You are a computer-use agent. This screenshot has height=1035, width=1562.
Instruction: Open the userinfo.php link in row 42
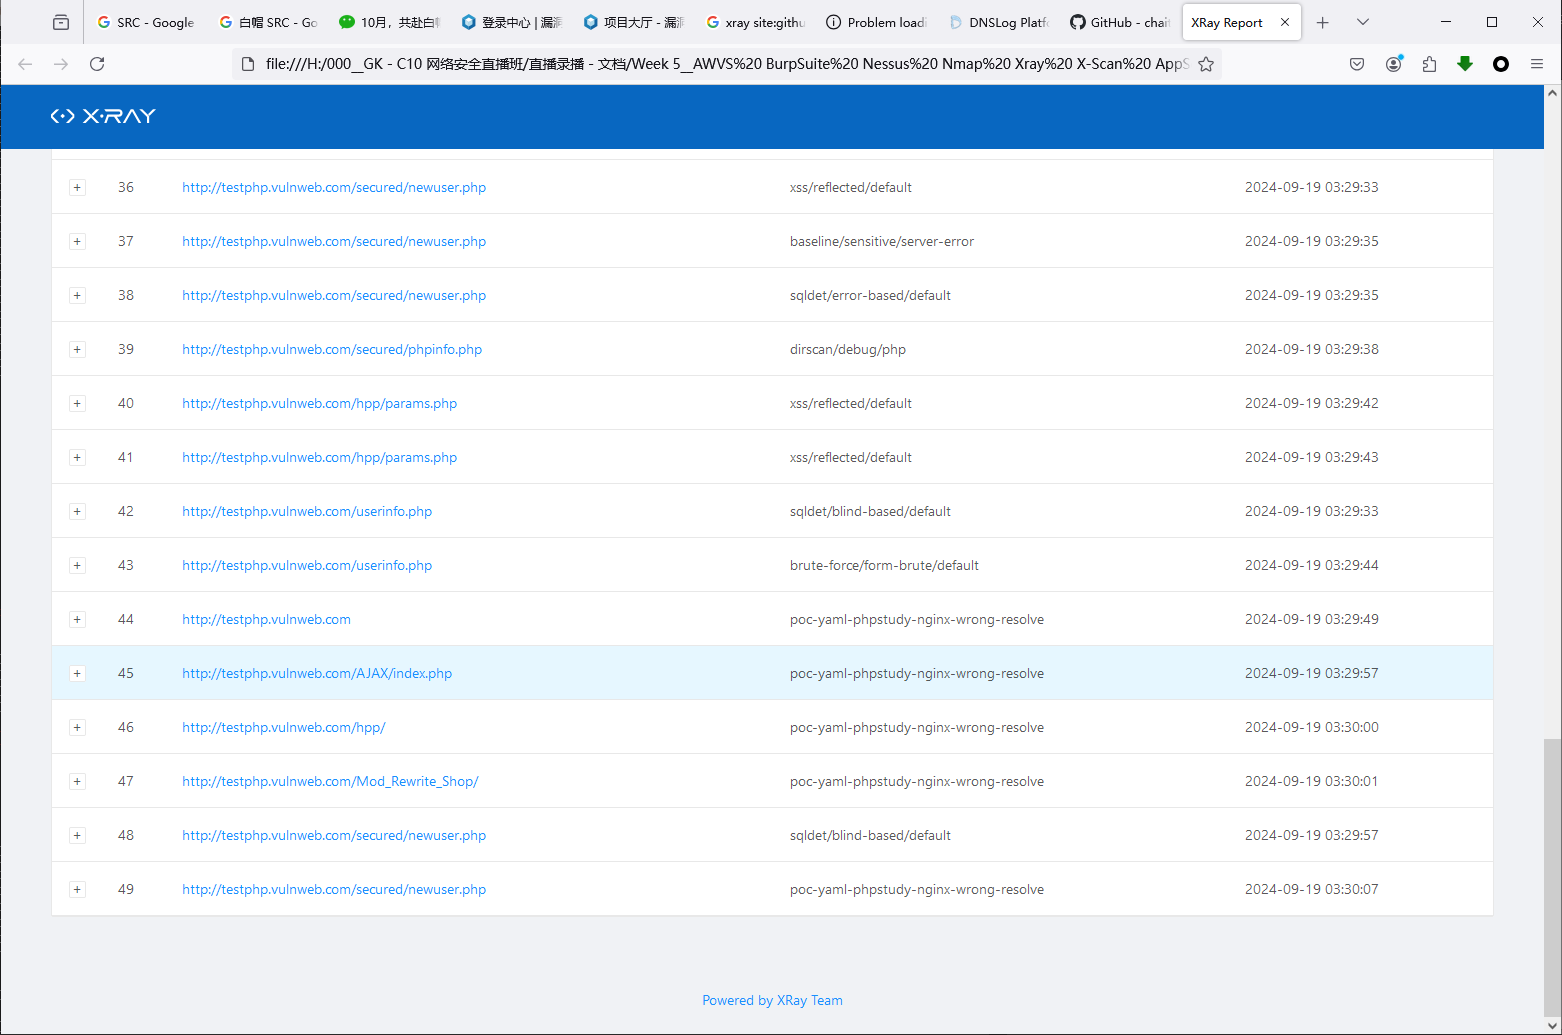[307, 511]
